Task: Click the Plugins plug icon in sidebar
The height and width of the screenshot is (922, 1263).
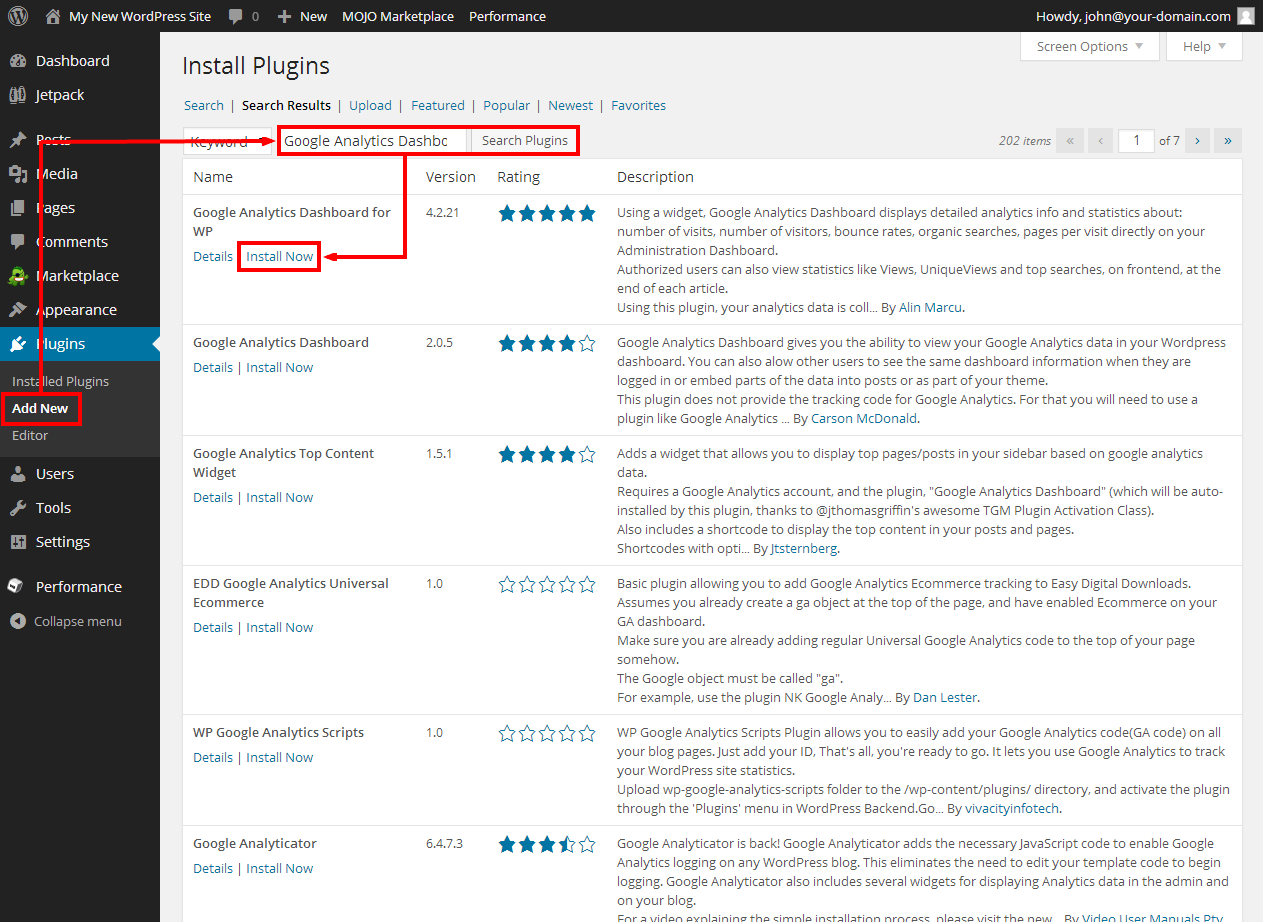Action: tap(18, 344)
